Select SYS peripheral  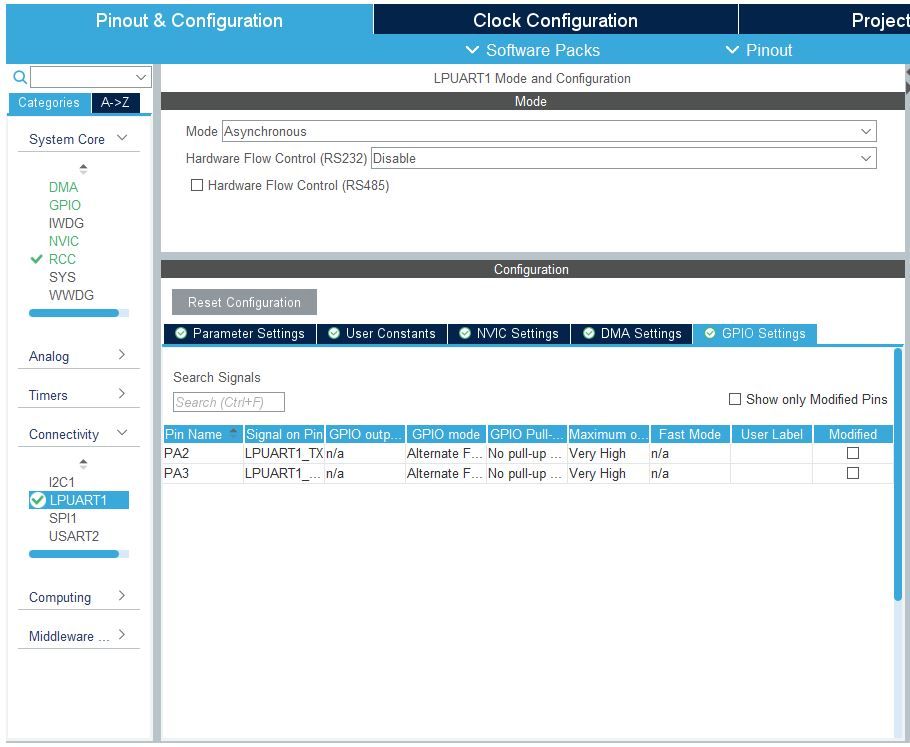point(62,277)
